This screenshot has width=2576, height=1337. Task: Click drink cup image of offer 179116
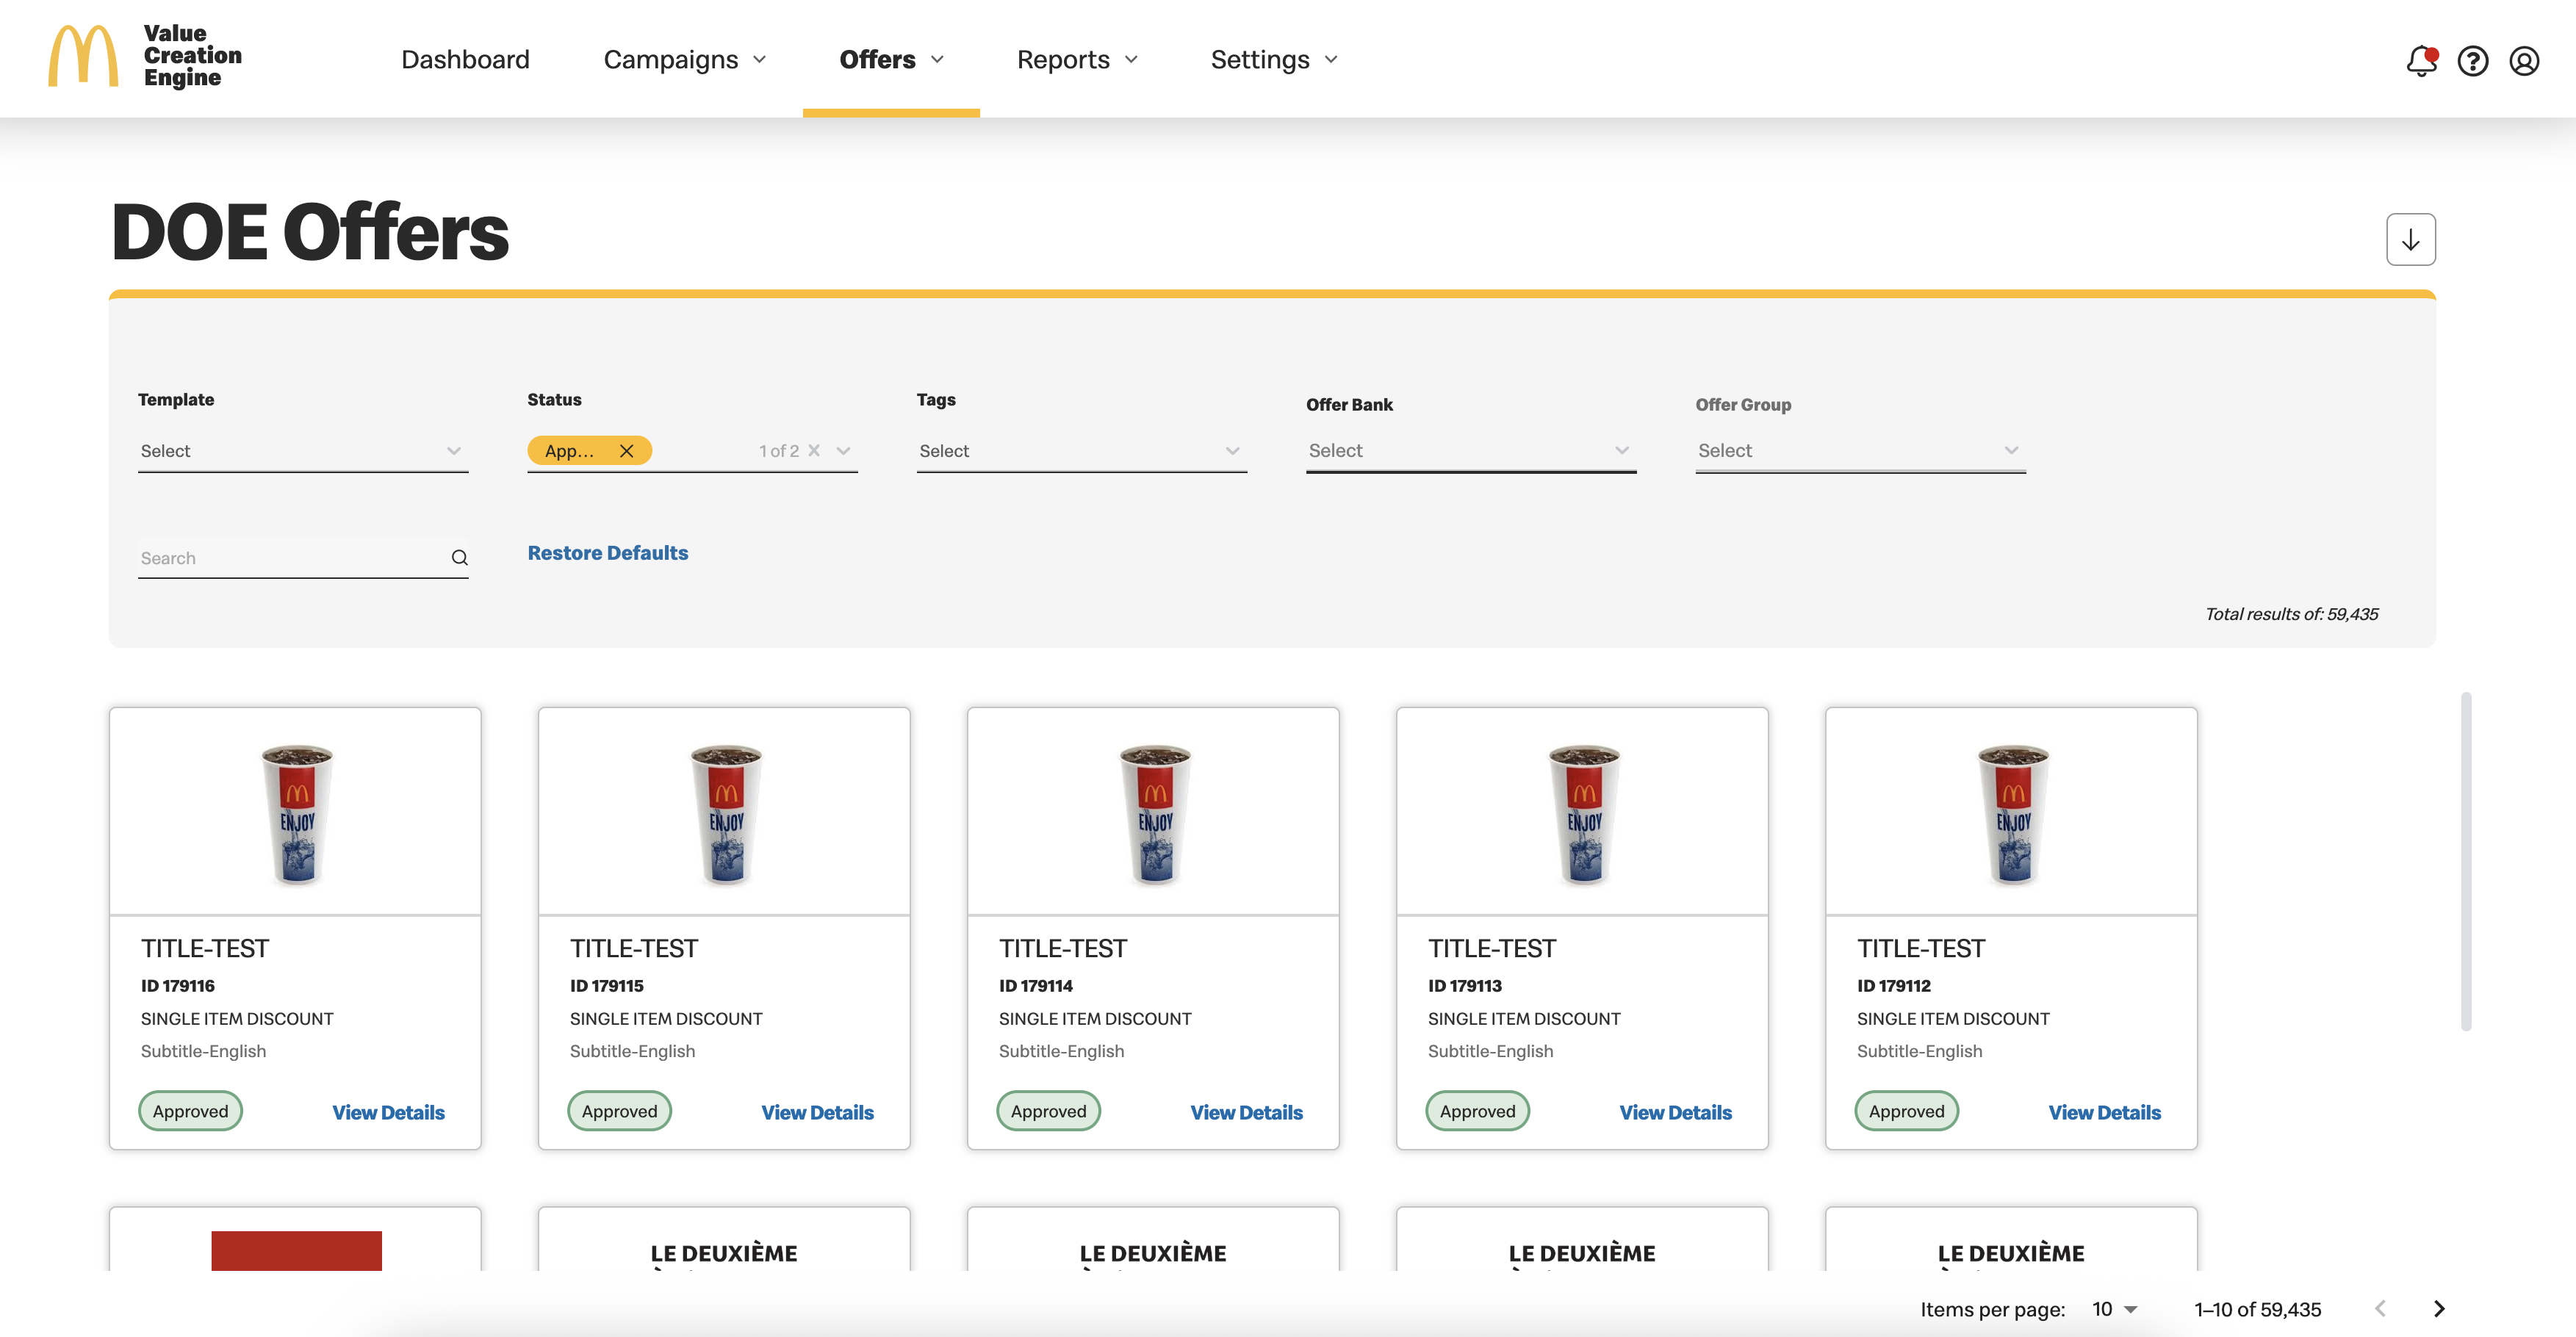point(297,814)
